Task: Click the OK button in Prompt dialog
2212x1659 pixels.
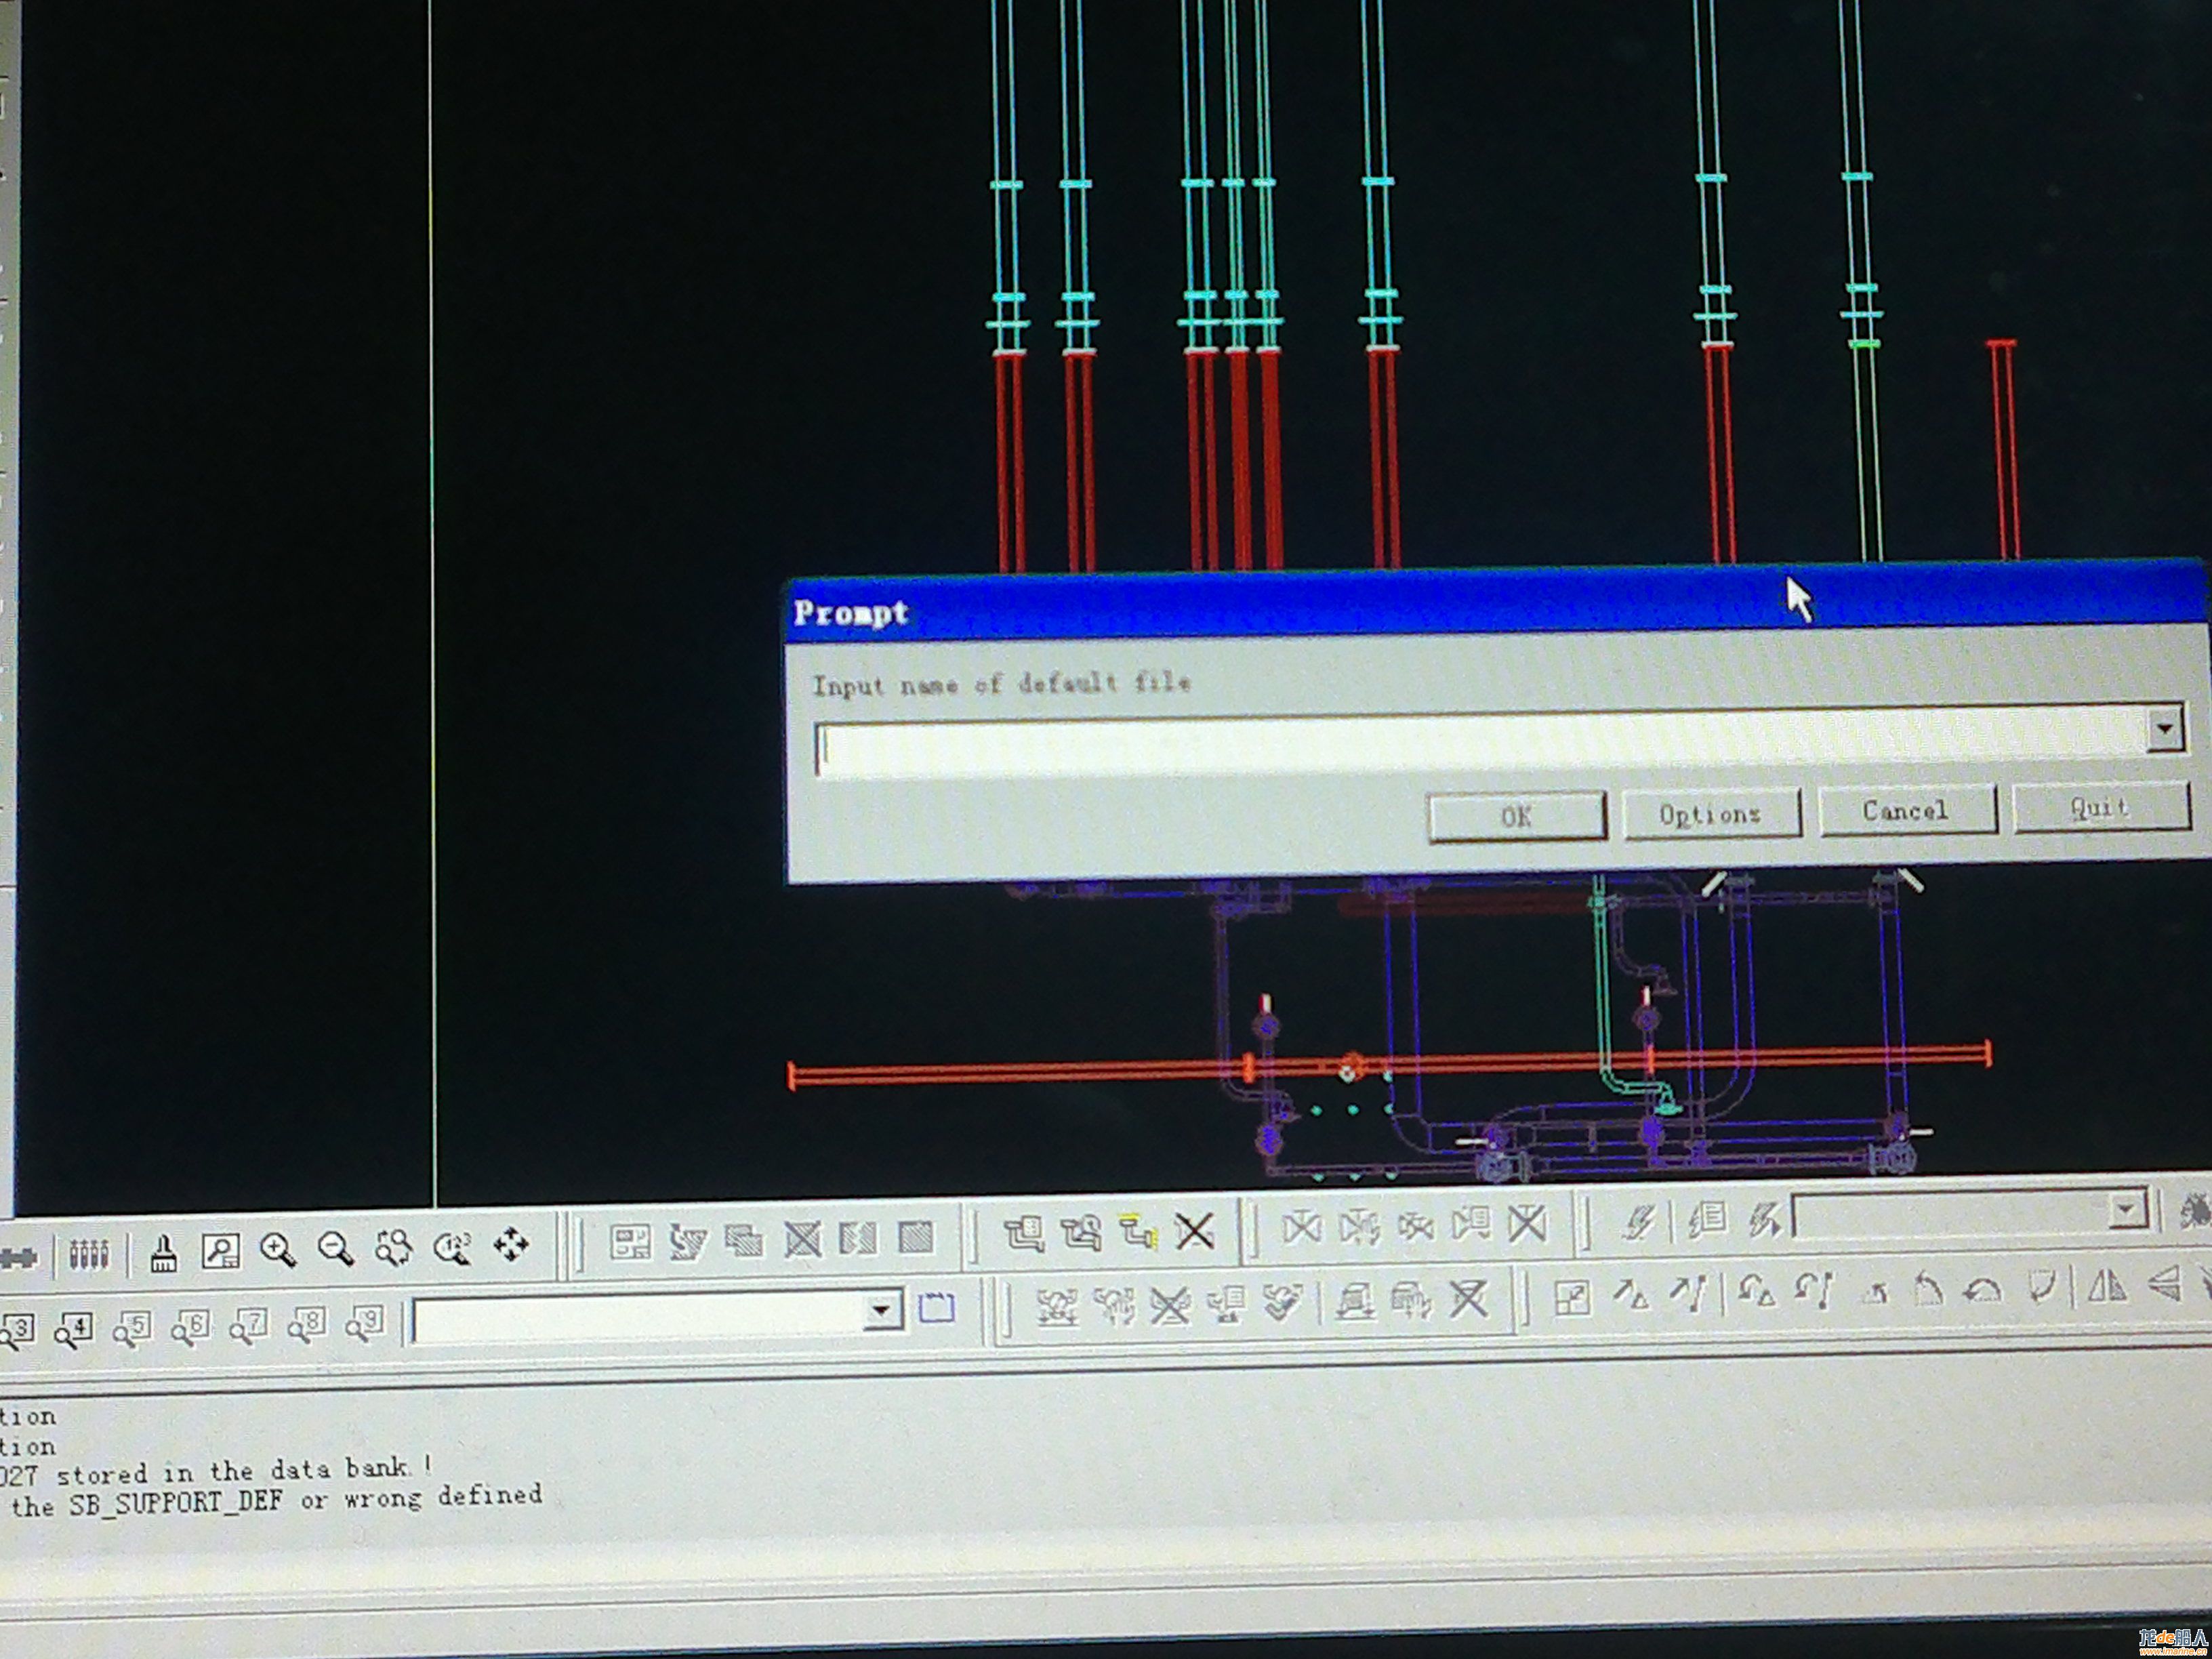Action: 1516,817
